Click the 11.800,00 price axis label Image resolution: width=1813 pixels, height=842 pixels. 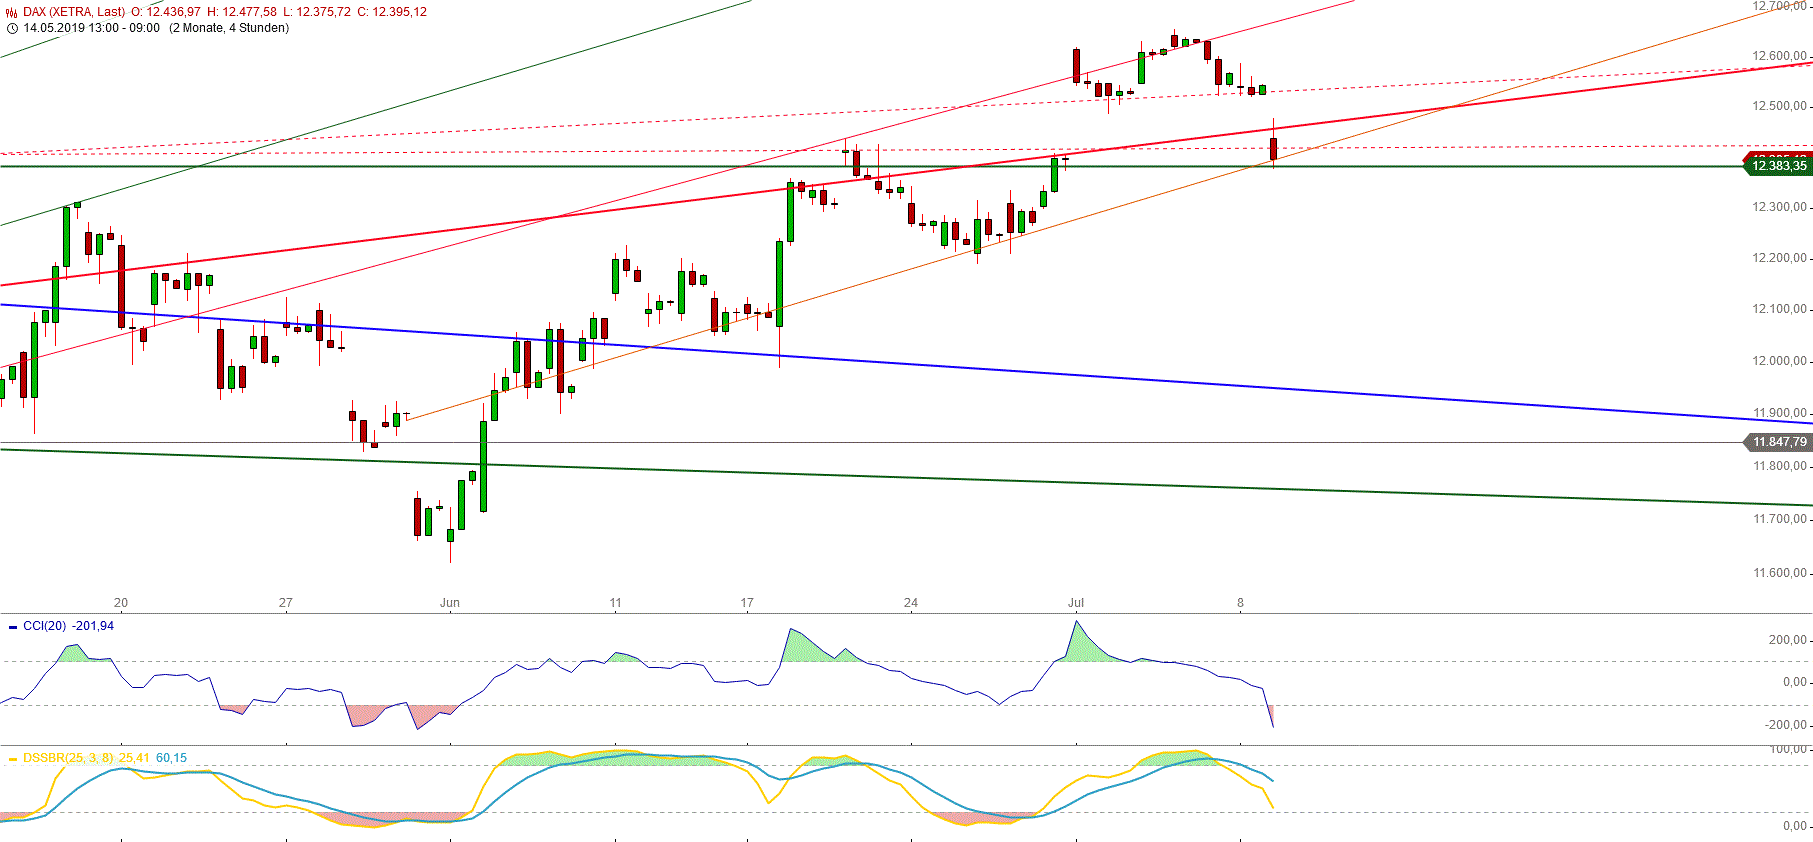coord(1779,466)
